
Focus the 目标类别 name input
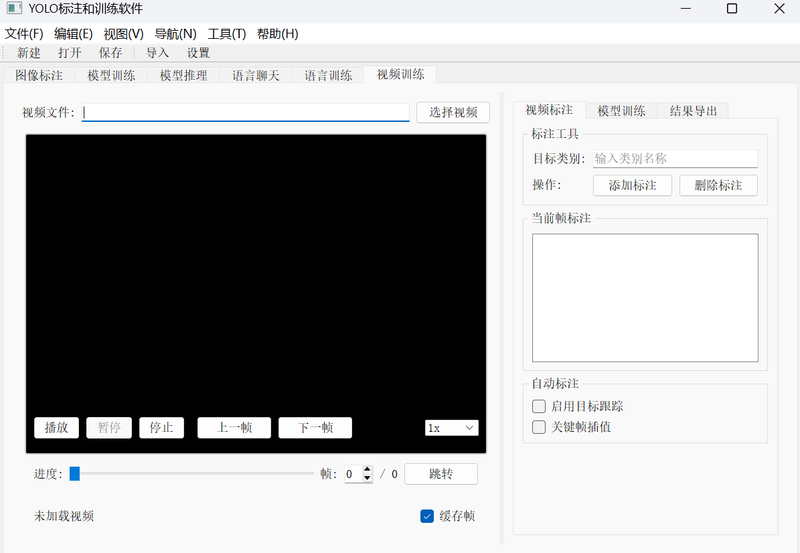675,159
